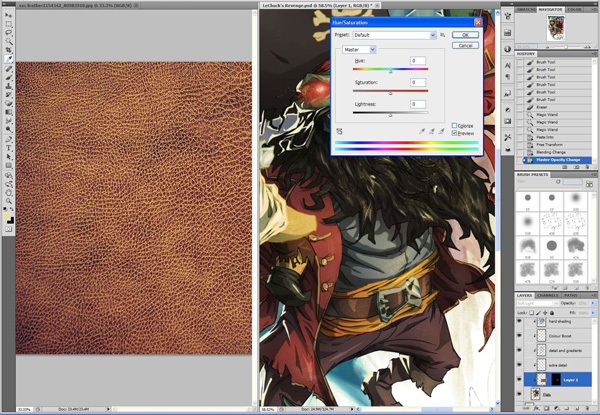Select the Rectangular Marquee tool
The height and width of the screenshot is (415, 600).
pyautogui.click(x=8, y=24)
